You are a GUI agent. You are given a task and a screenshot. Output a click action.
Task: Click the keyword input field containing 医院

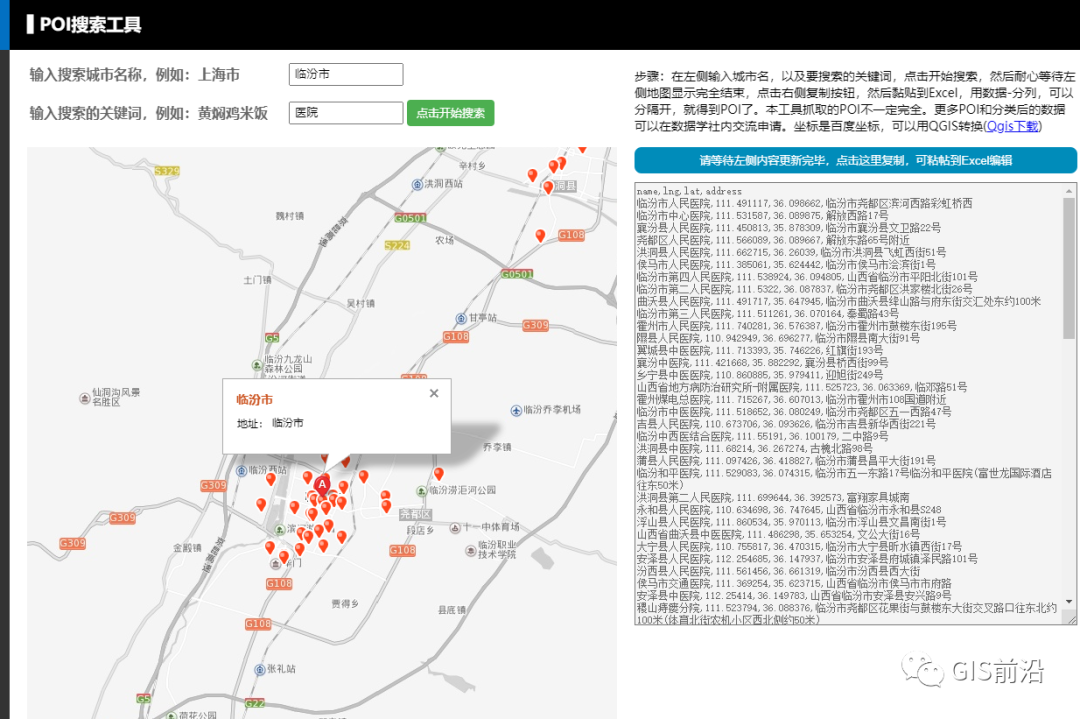tap(346, 112)
